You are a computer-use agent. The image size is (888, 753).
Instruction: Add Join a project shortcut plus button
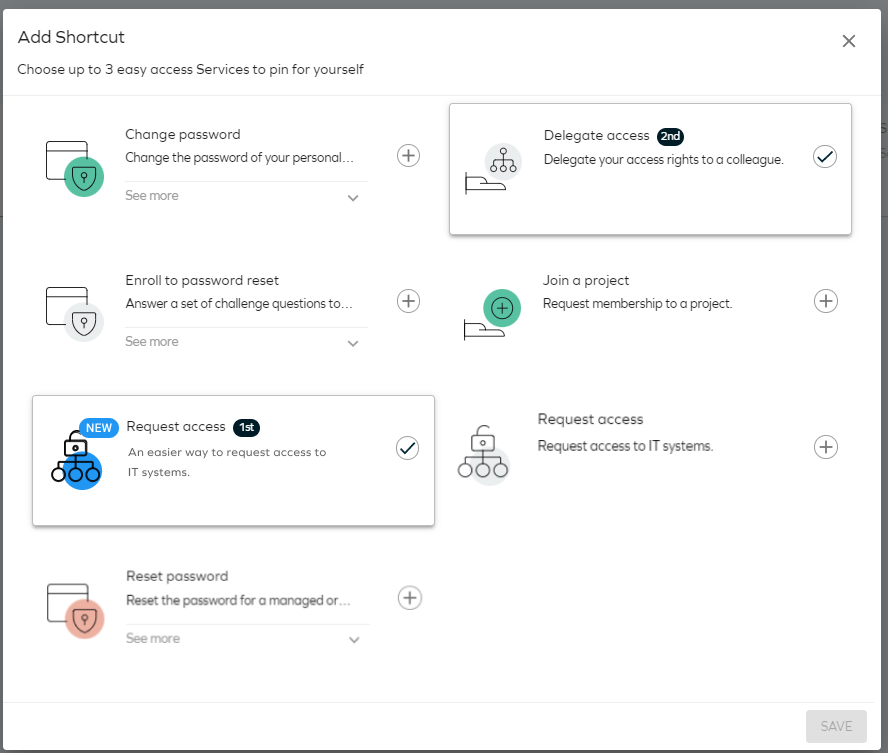[826, 301]
